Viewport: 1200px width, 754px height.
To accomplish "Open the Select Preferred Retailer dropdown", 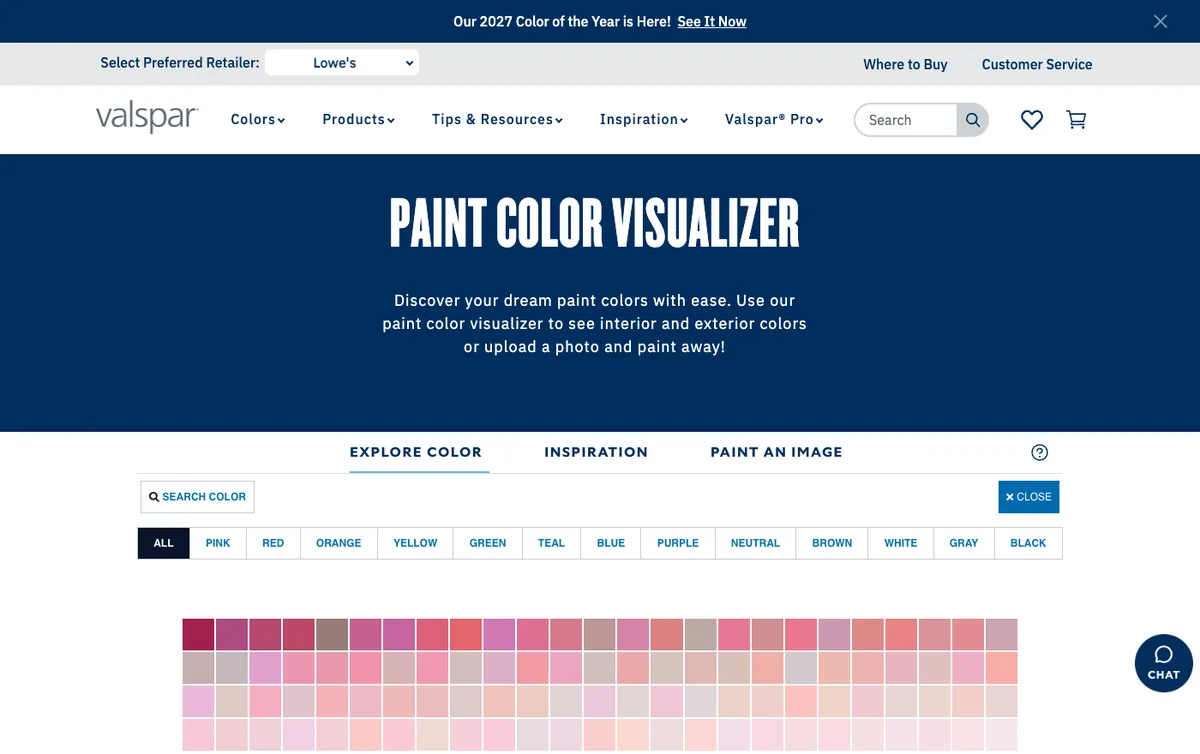I will coord(342,63).
